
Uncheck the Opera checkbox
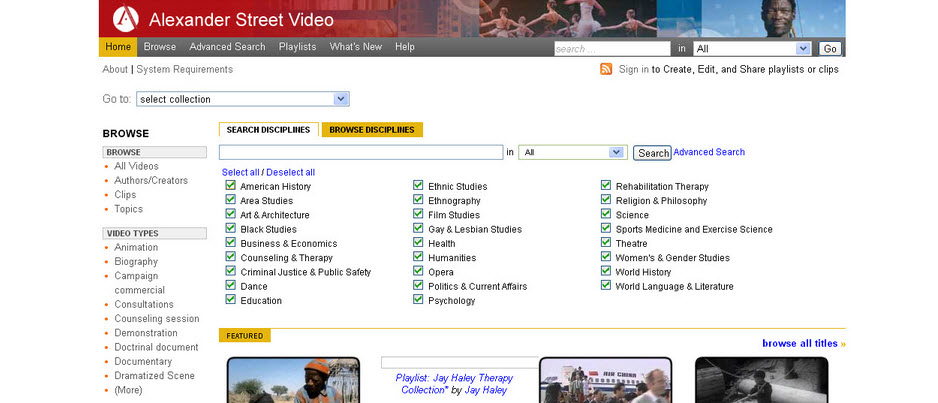tap(418, 271)
